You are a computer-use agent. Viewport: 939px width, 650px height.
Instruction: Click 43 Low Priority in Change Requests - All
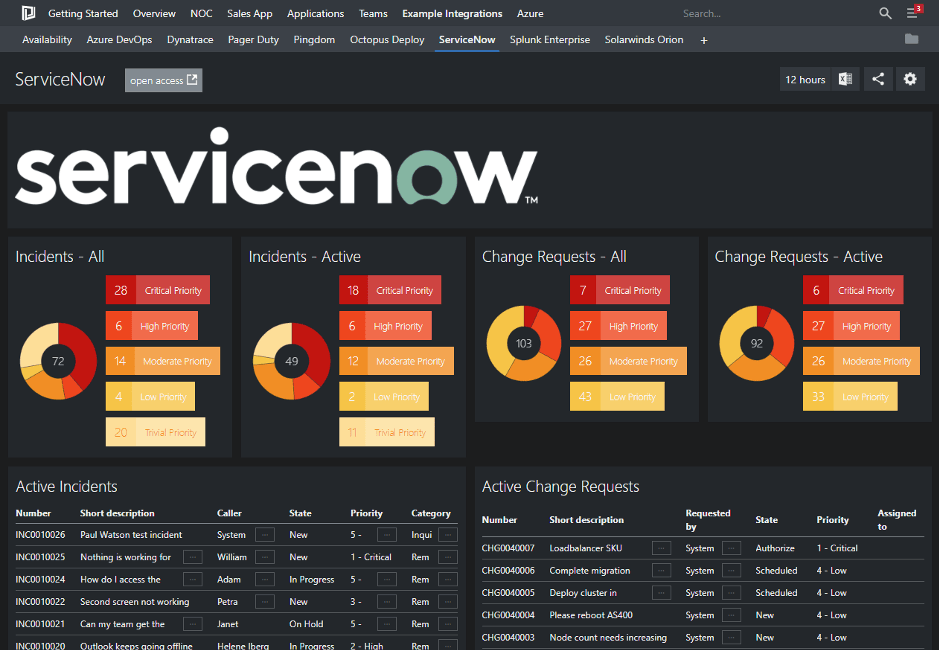tap(617, 397)
